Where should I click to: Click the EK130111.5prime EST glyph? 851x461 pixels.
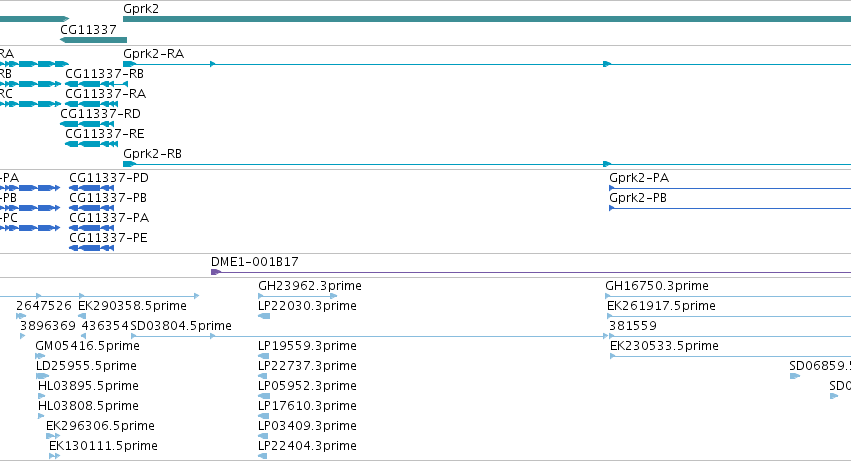[x=54, y=456]
